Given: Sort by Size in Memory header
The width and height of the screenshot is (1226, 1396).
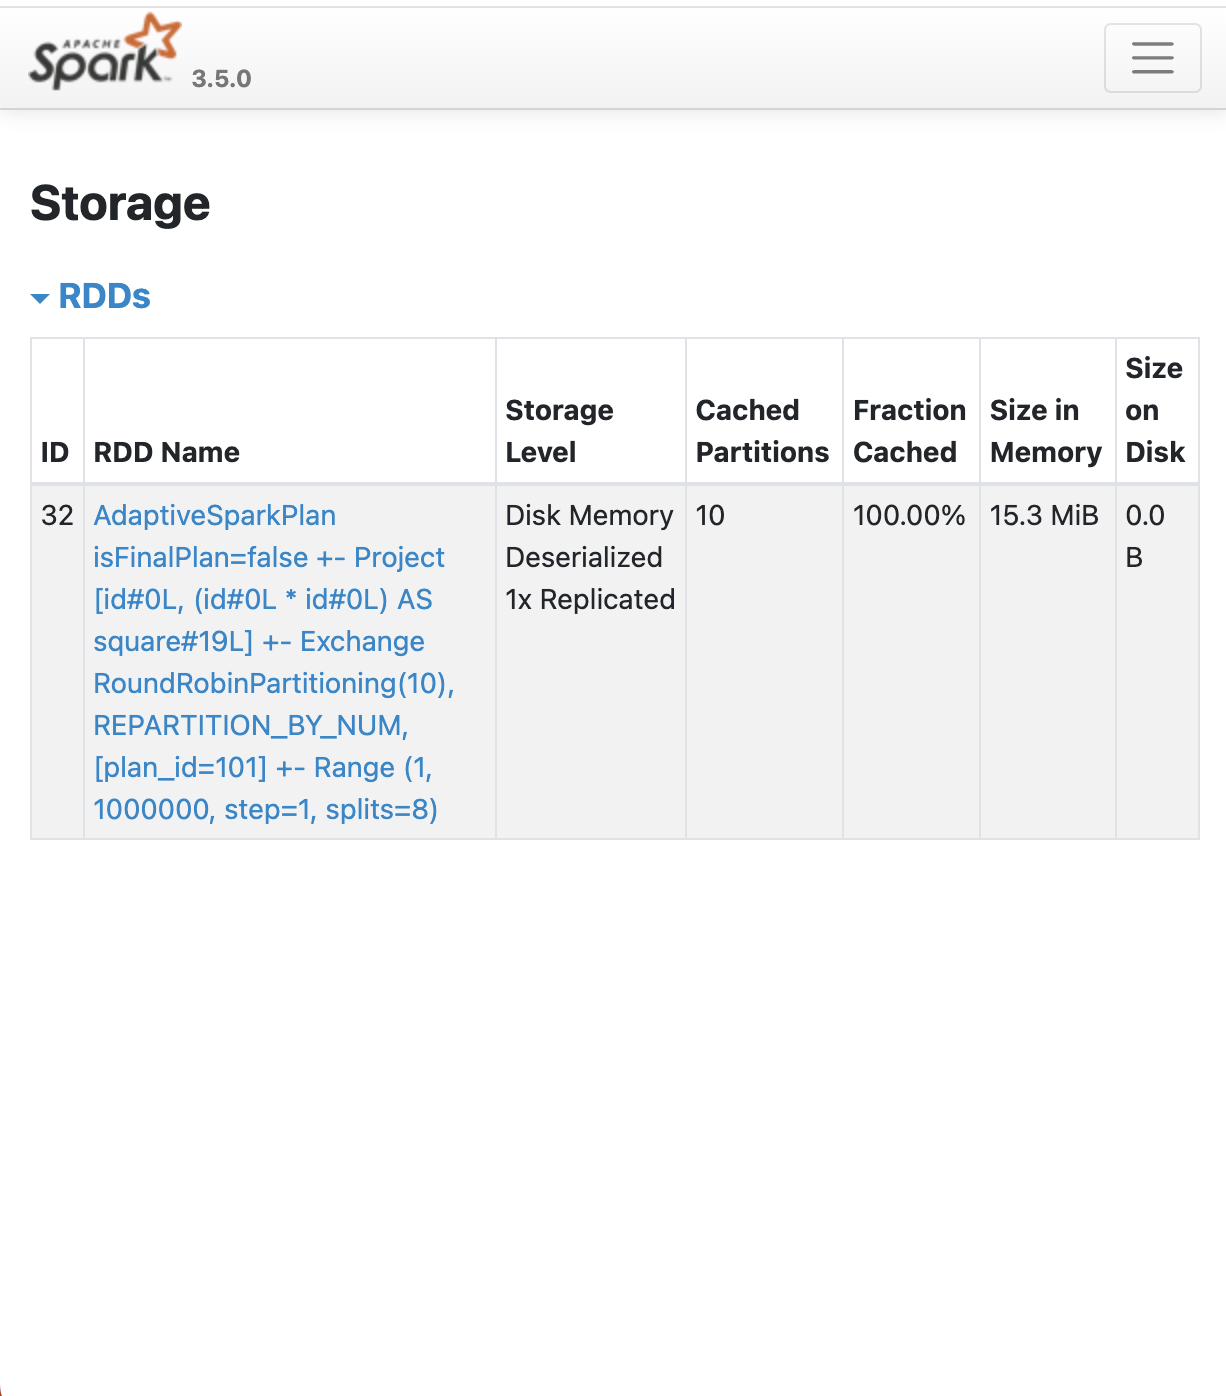Looking at the screenshot, I should coord(1045,431).
